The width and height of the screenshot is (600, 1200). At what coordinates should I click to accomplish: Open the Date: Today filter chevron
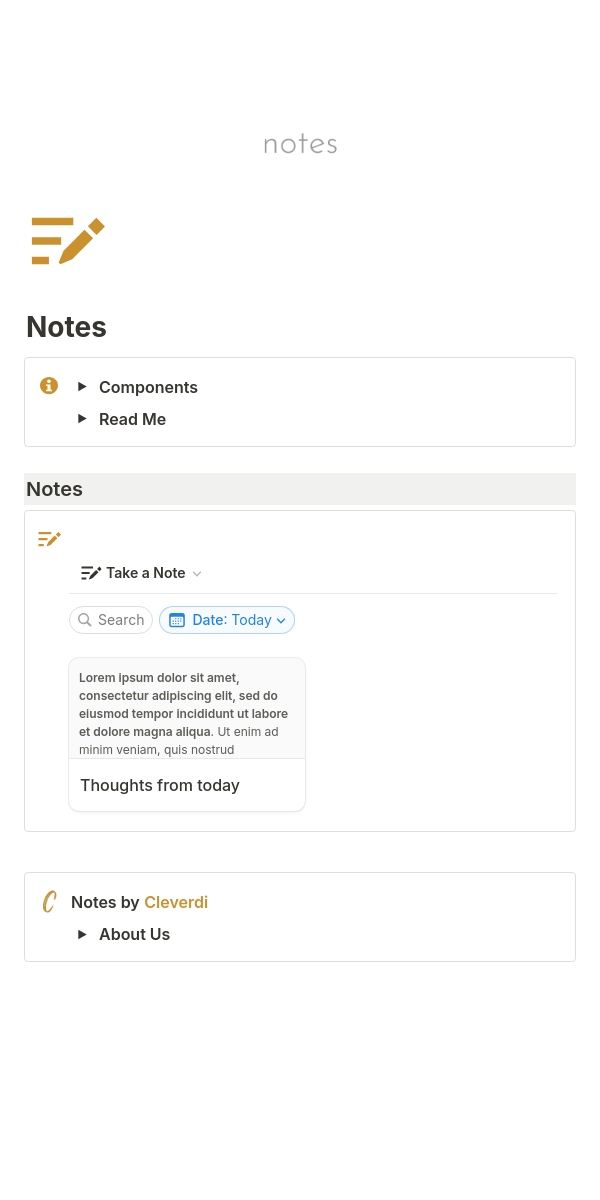click(281, 620)
